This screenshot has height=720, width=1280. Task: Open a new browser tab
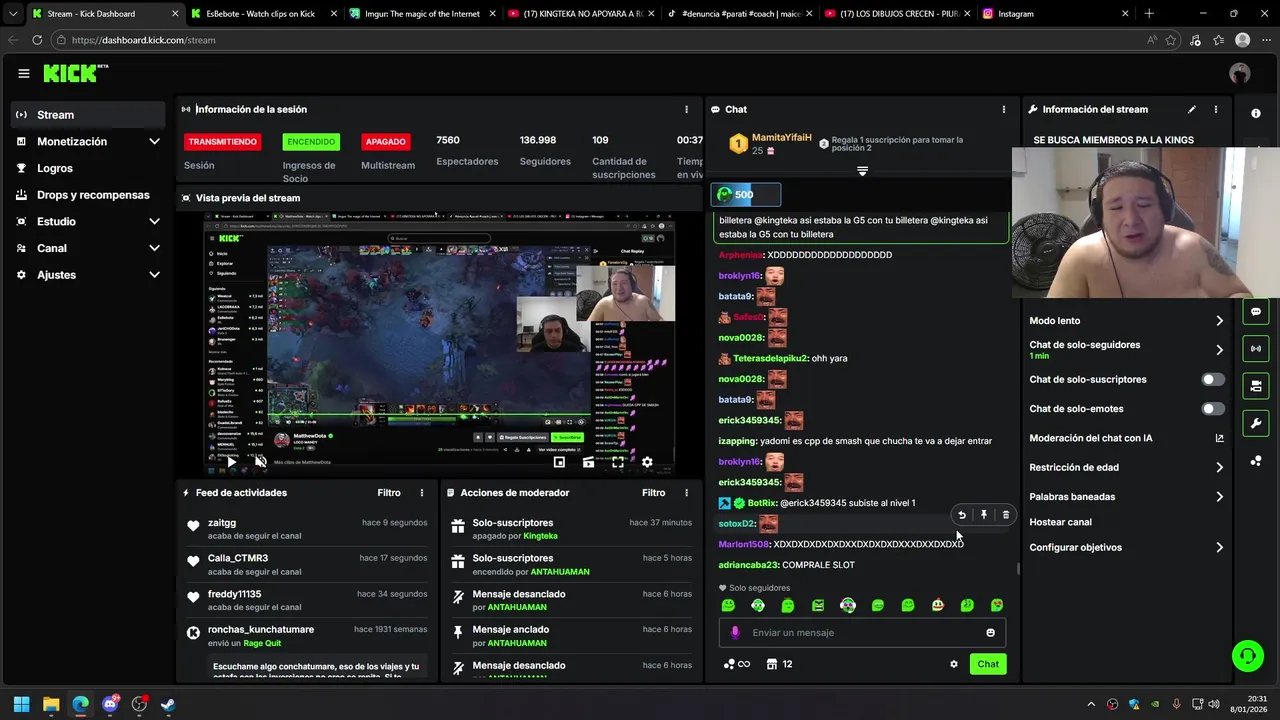[x=1149, y=14]
